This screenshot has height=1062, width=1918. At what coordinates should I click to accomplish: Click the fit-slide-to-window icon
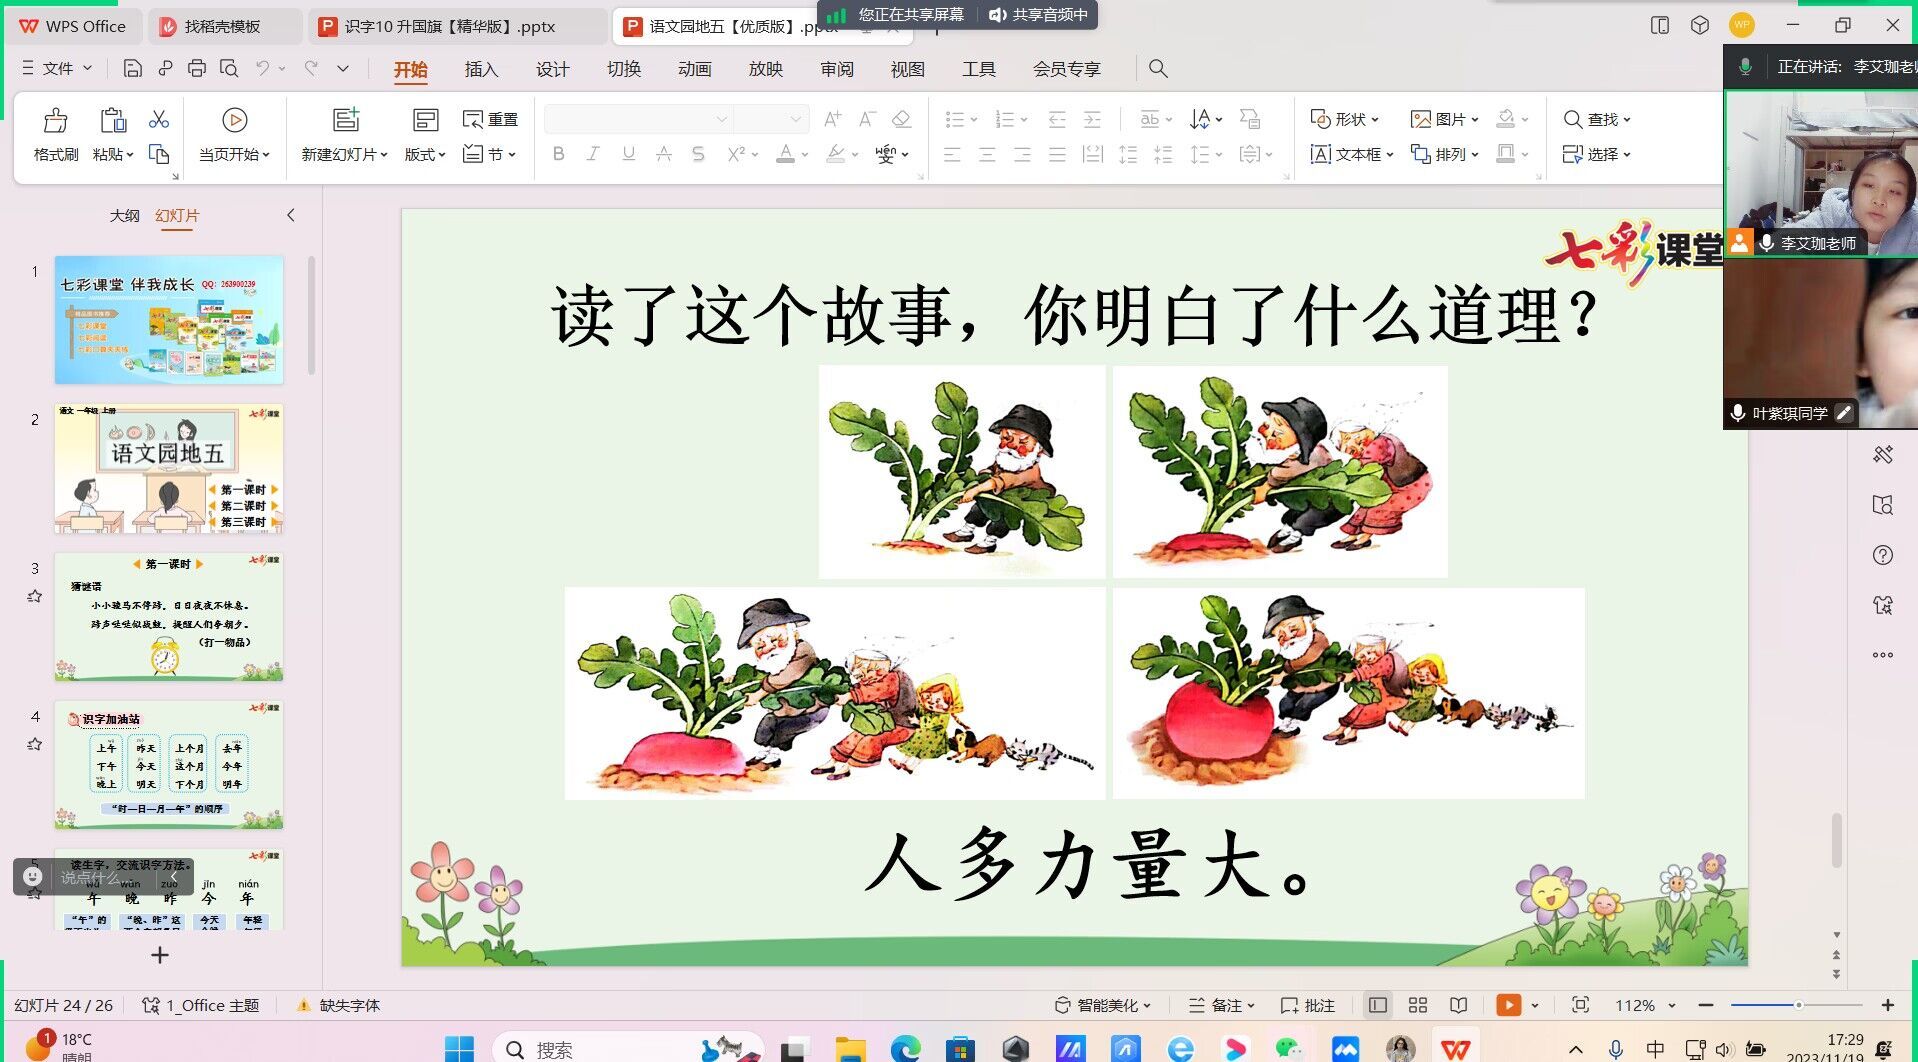pyautogui.click(x=1580, y=1005)
